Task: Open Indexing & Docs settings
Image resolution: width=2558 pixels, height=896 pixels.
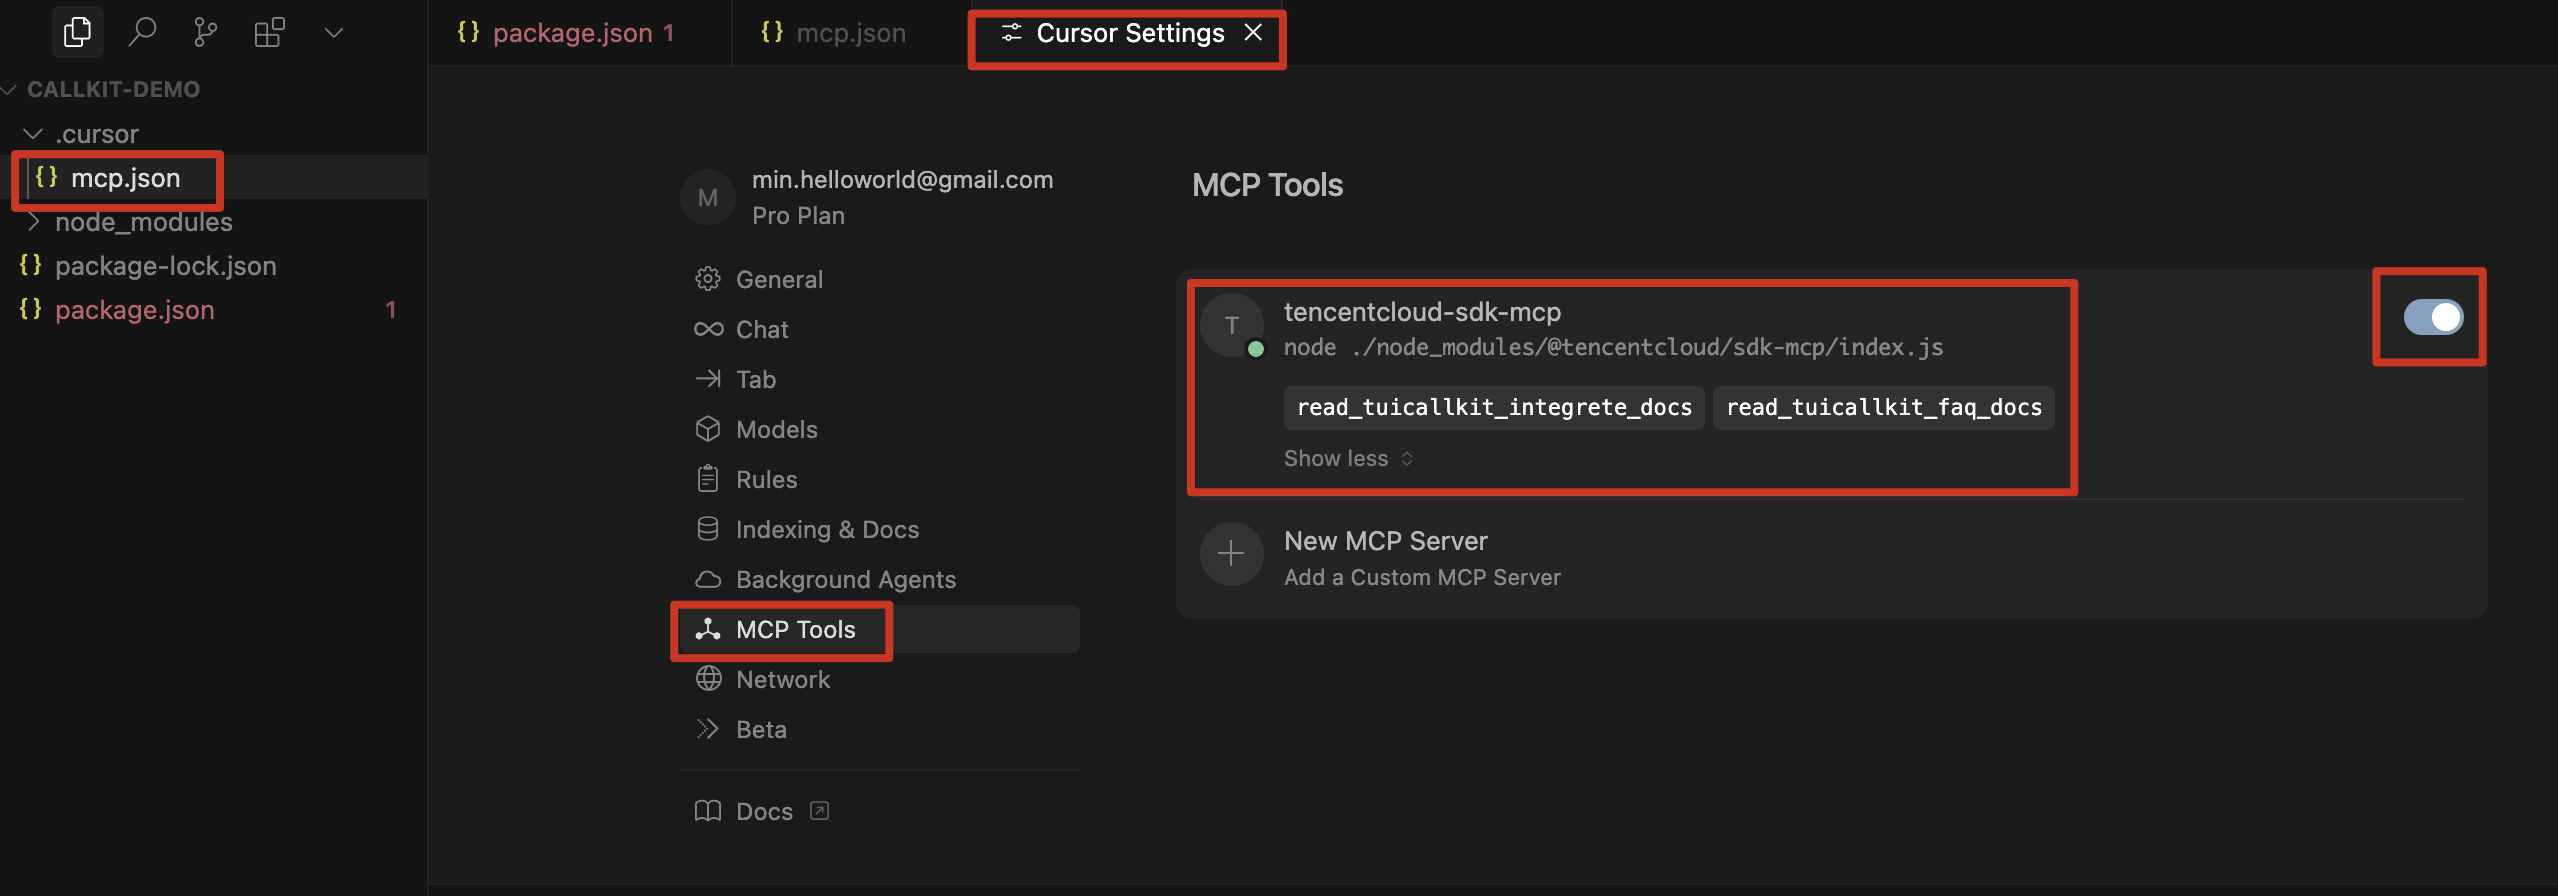Action: [880, 529]
